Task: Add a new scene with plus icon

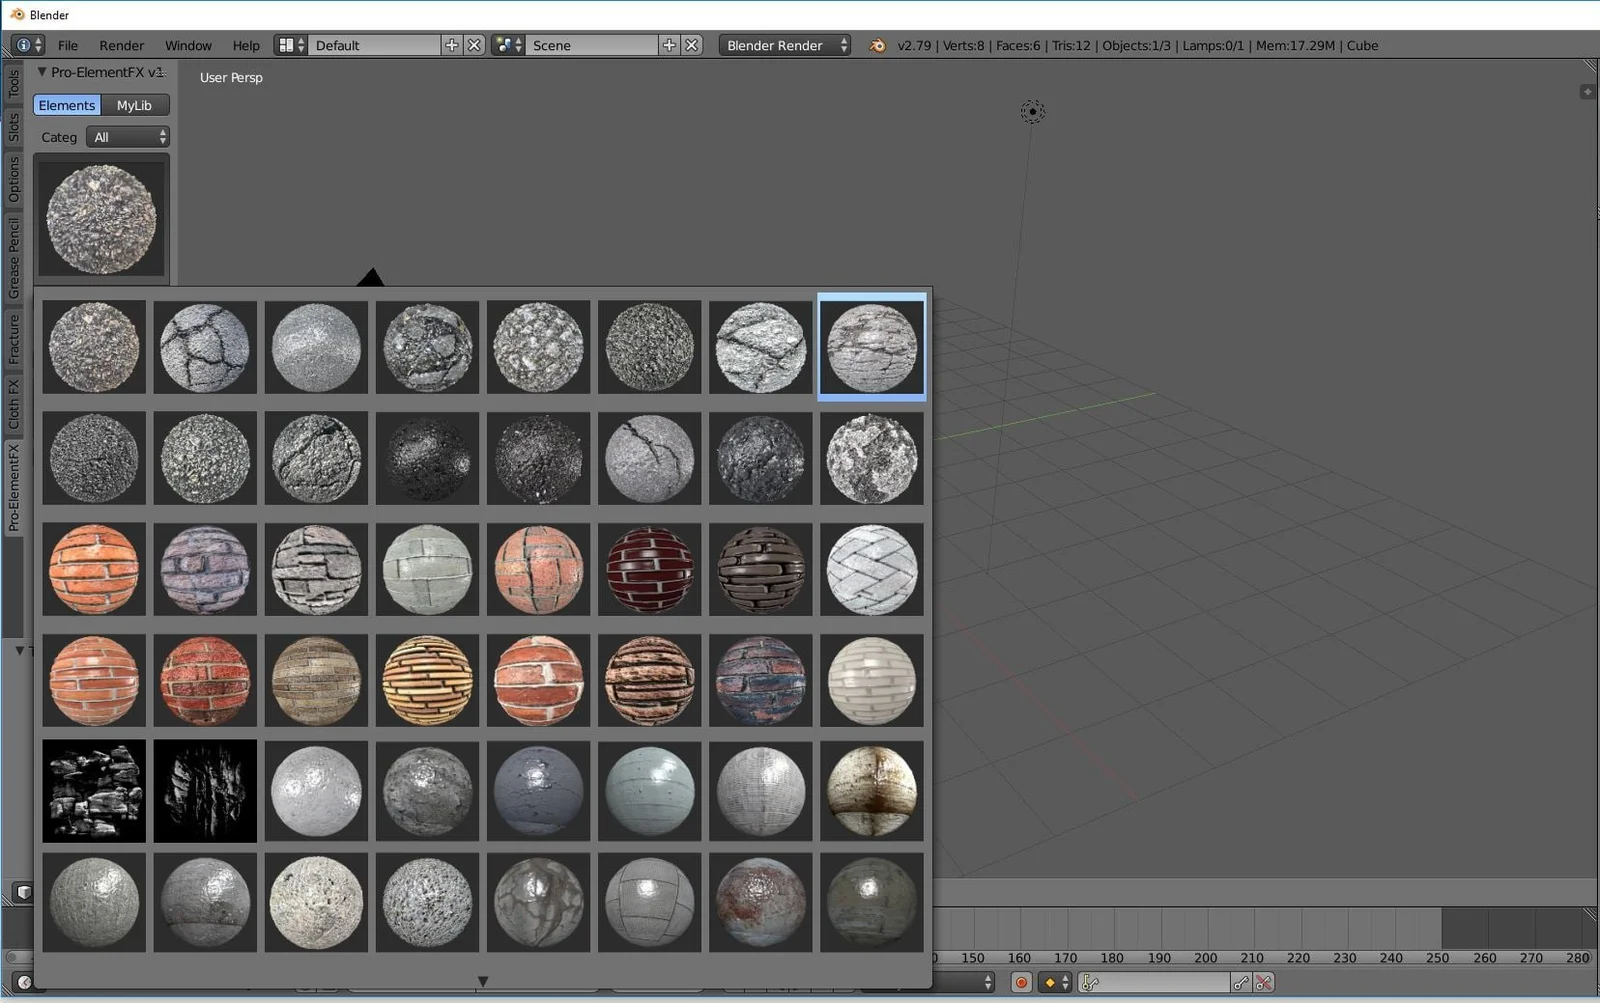Action: 669,45
